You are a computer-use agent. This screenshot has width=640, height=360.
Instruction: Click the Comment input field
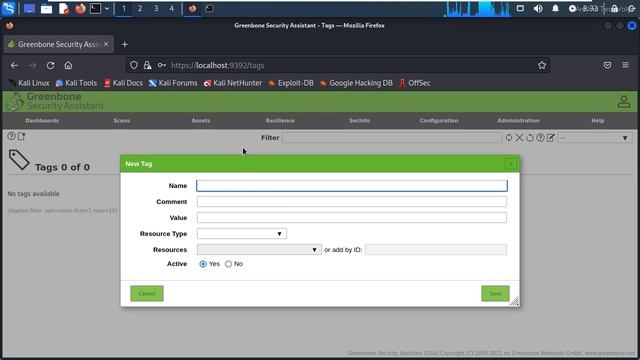352,202
